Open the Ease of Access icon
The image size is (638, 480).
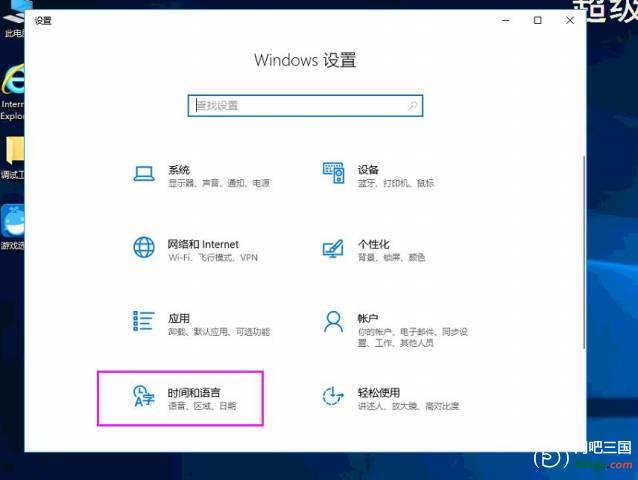(x=333, y=396)
